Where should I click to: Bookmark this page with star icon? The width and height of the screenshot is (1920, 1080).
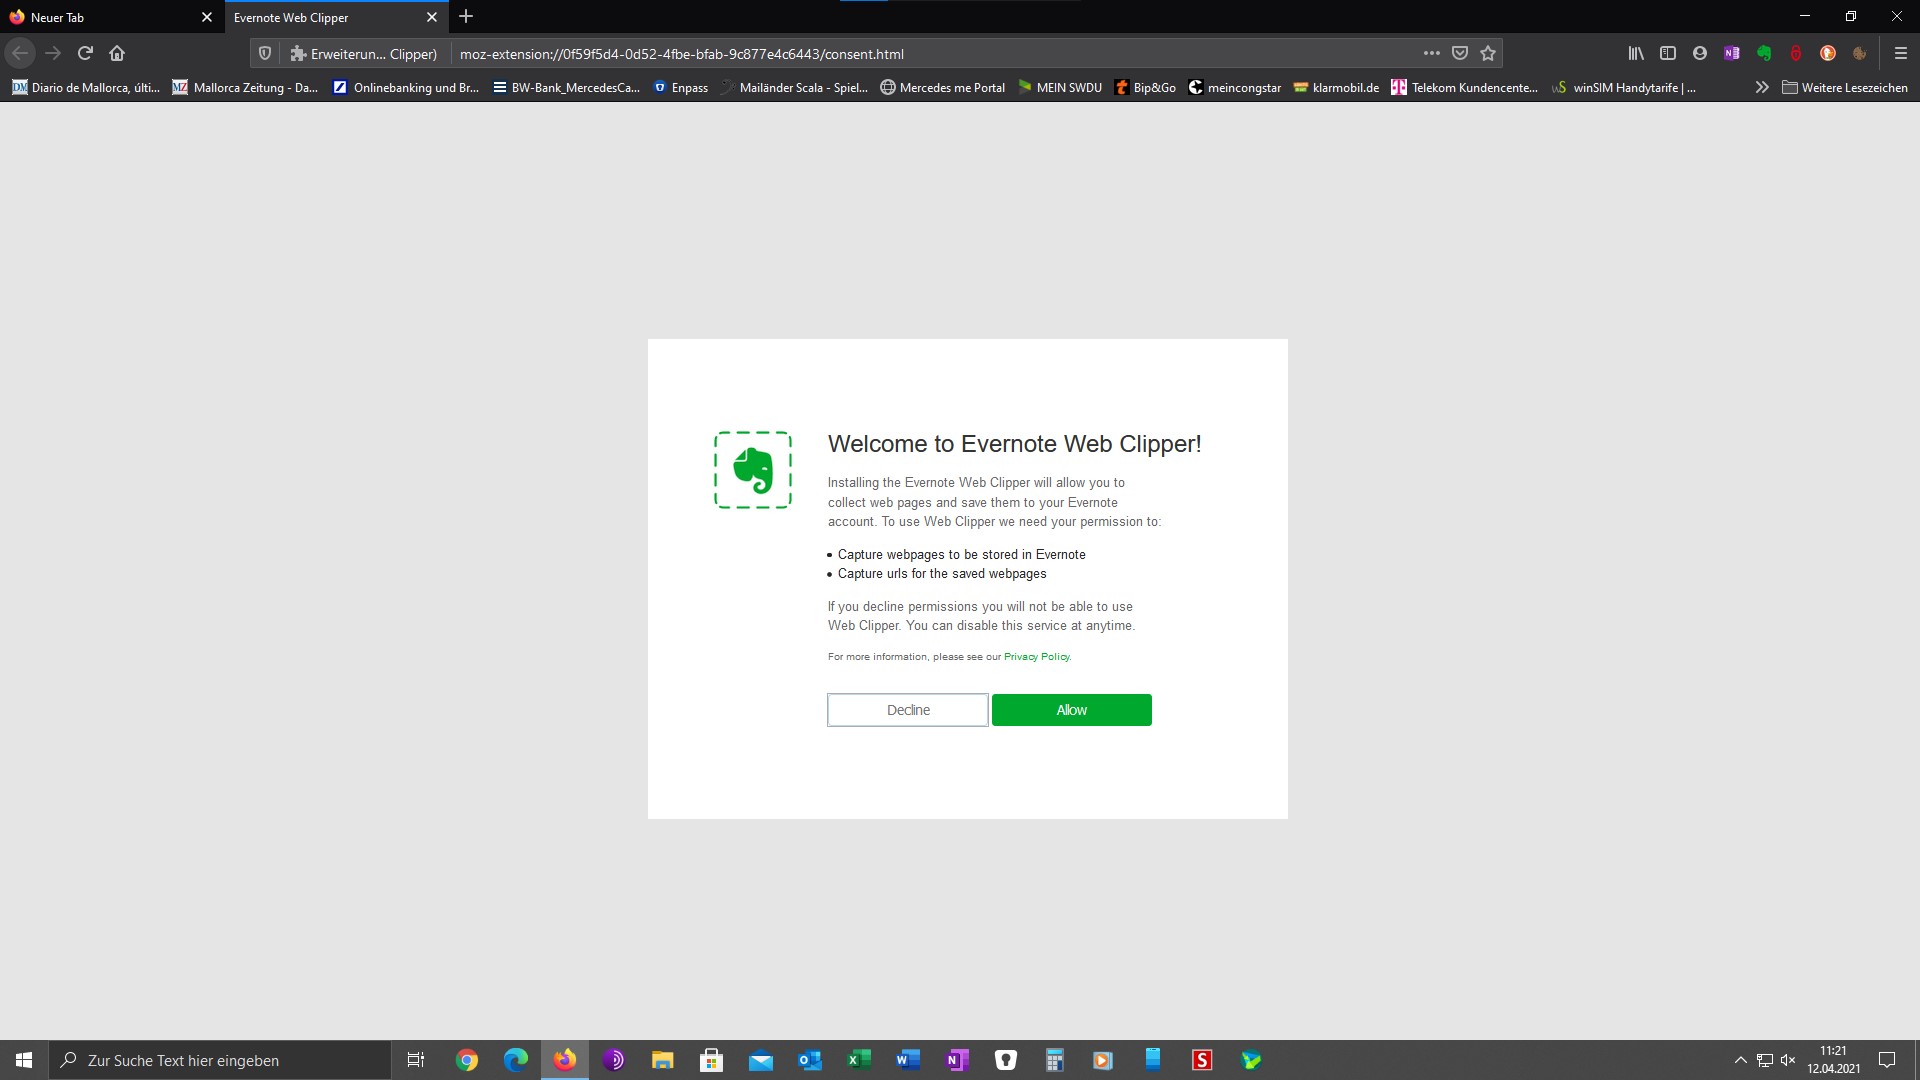(1488, 54)
